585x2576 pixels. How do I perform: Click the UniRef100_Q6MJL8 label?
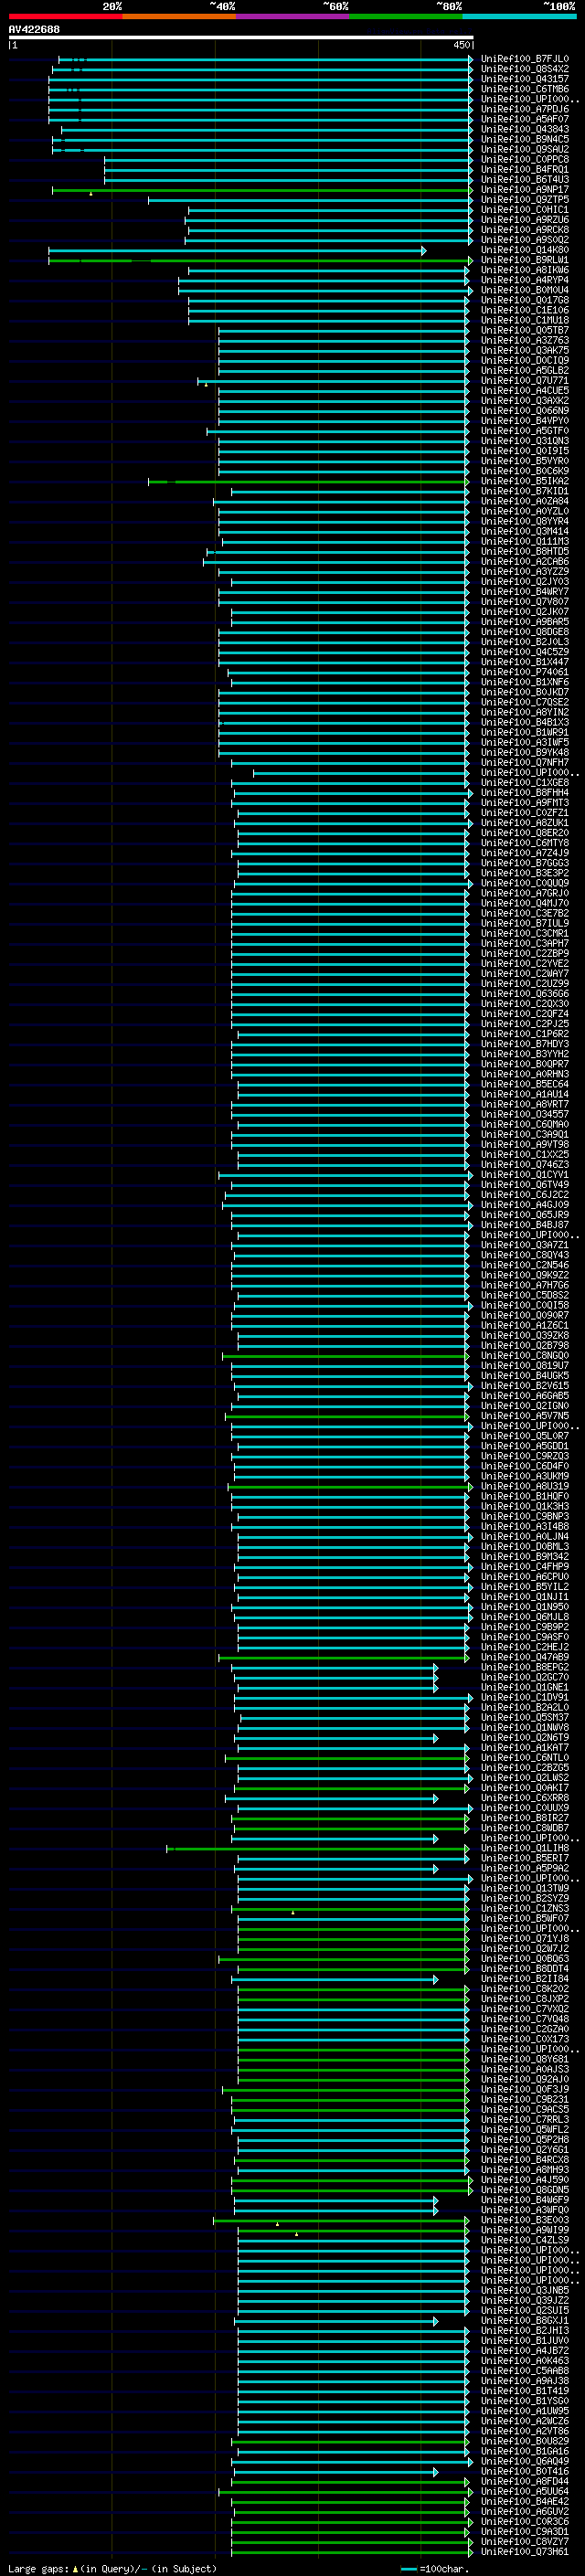coord(524,1617)
